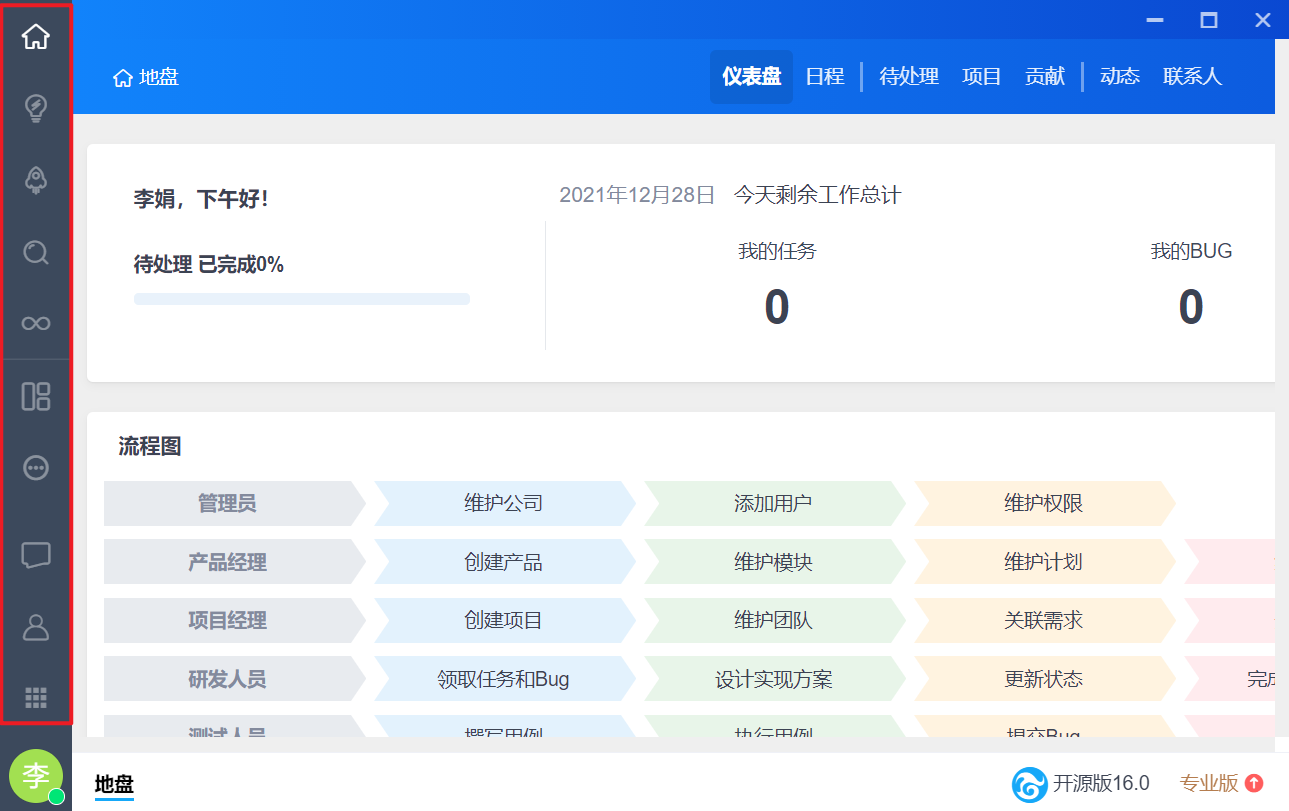Click the rocket project icon in sidebar
Screen dimensions: 1289x811
tap(36, 180)
